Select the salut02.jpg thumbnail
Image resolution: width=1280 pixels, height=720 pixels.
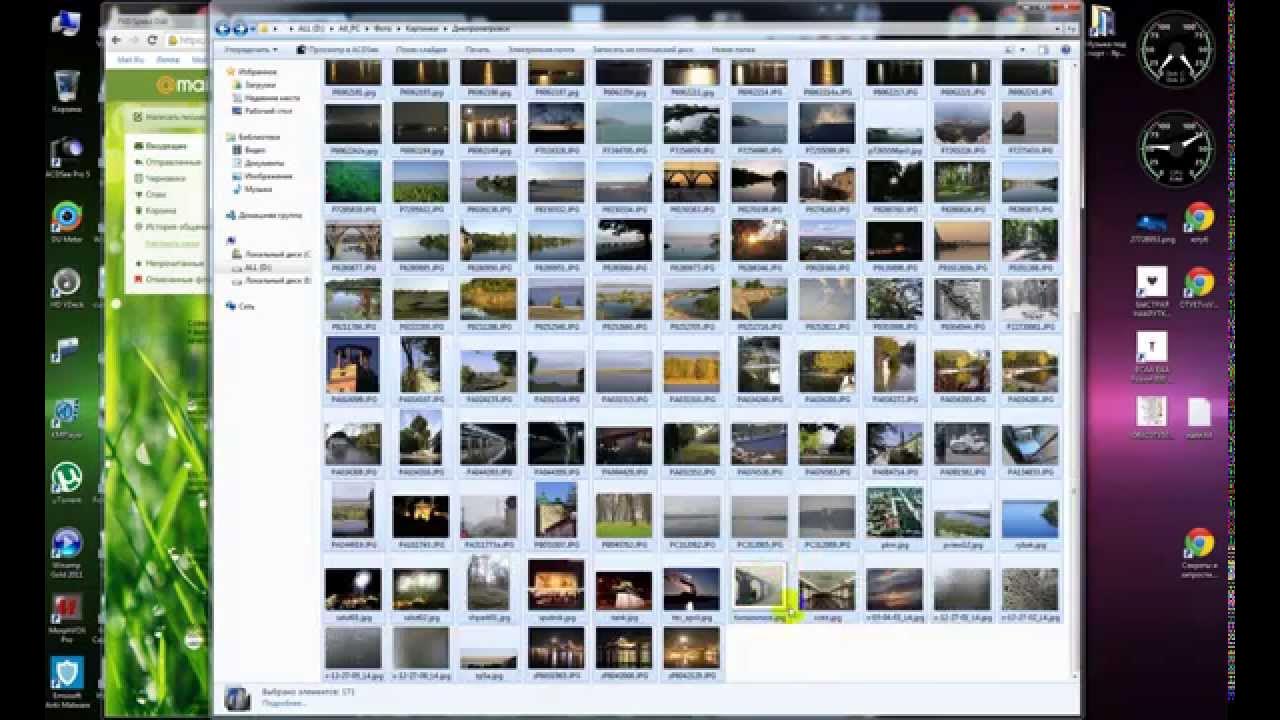click(x=421, y=588)
